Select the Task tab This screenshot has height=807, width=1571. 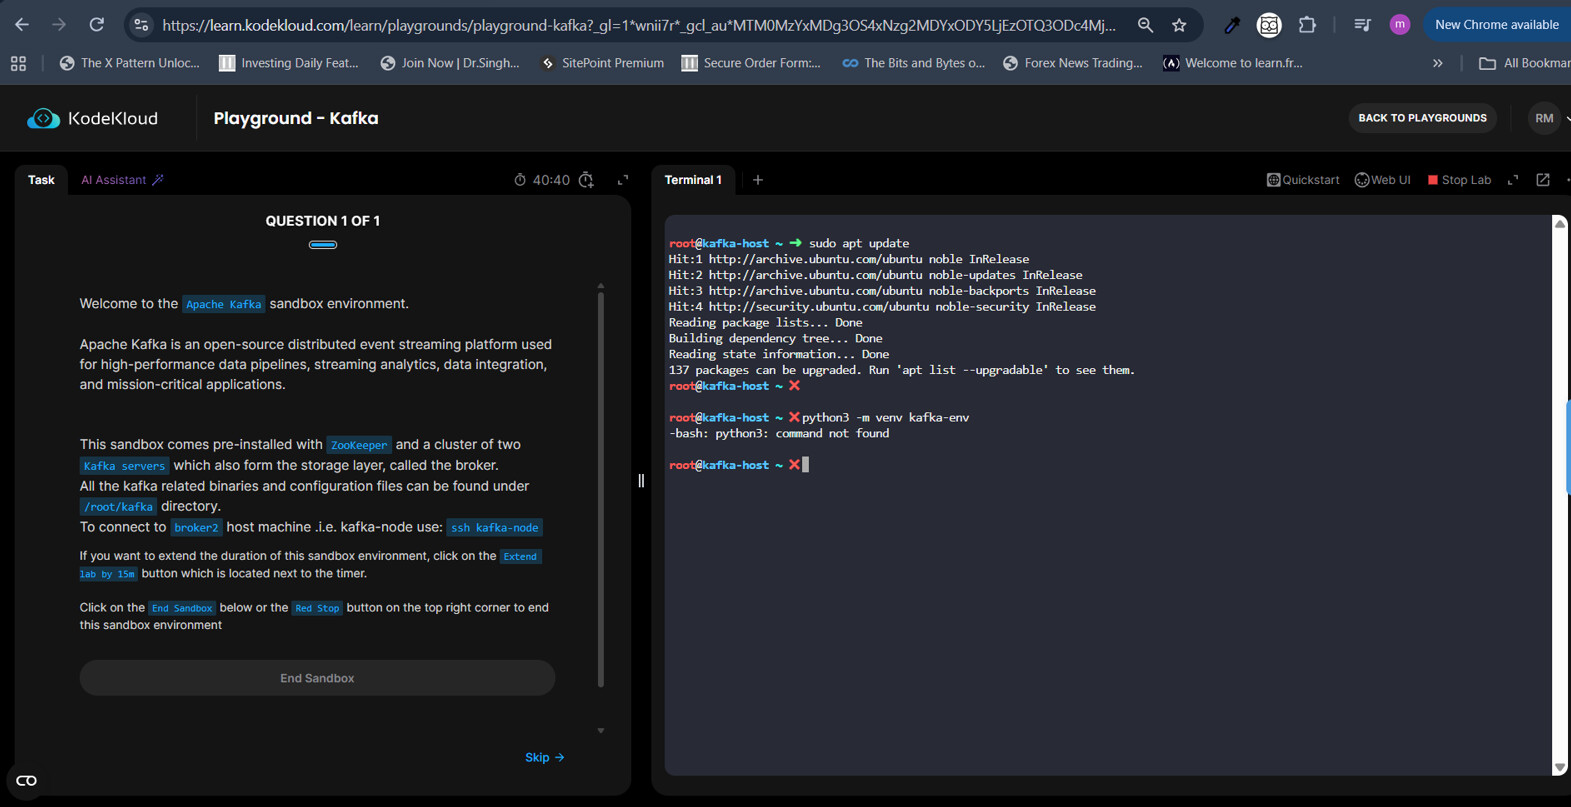click(x=41, y=180)
